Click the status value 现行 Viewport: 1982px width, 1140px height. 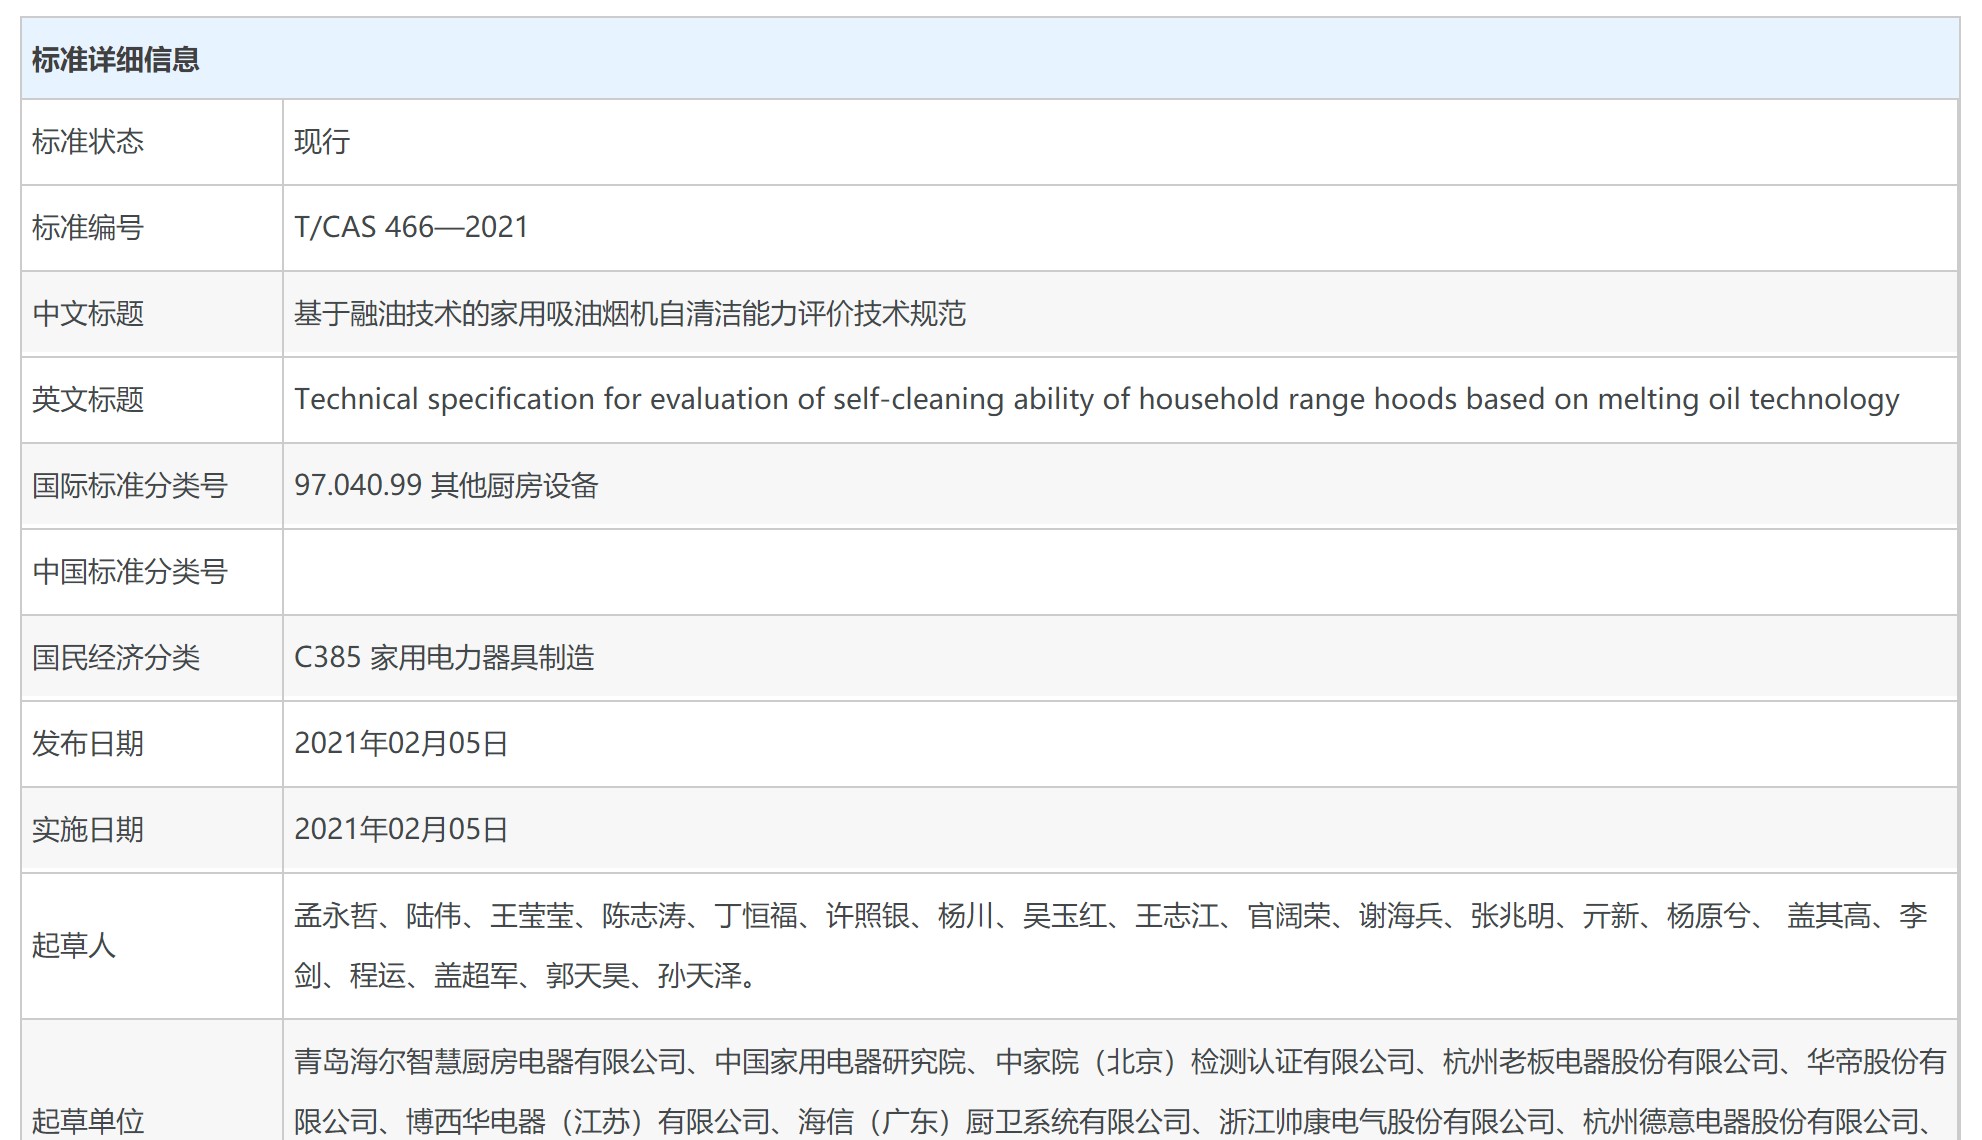(x=322, y=142)
